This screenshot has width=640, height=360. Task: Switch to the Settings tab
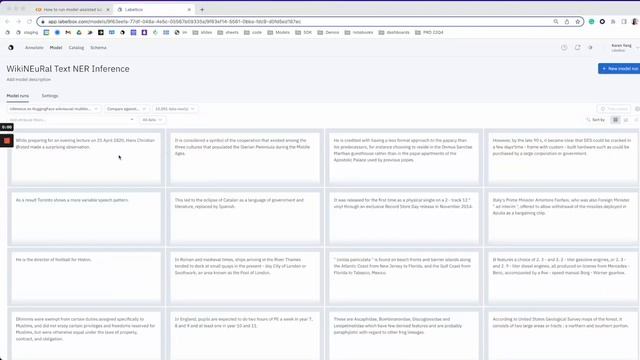(50, 96)
